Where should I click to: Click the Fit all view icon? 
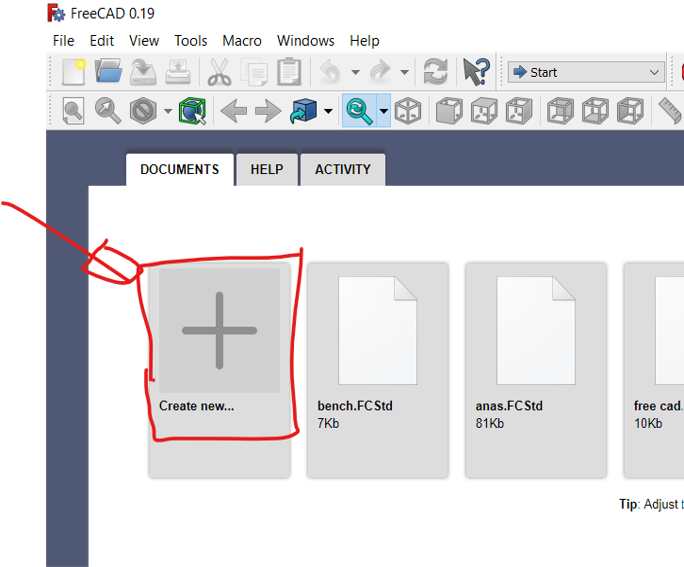tap(73, 111)
